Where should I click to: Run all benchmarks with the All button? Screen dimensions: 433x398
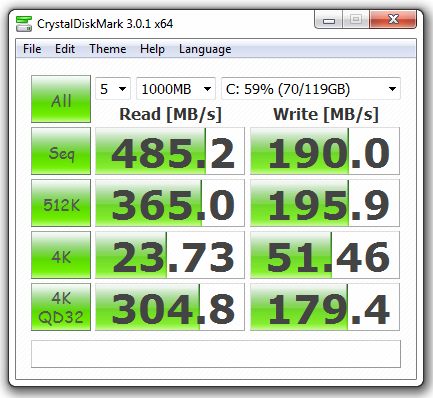[x=61, y=99]
